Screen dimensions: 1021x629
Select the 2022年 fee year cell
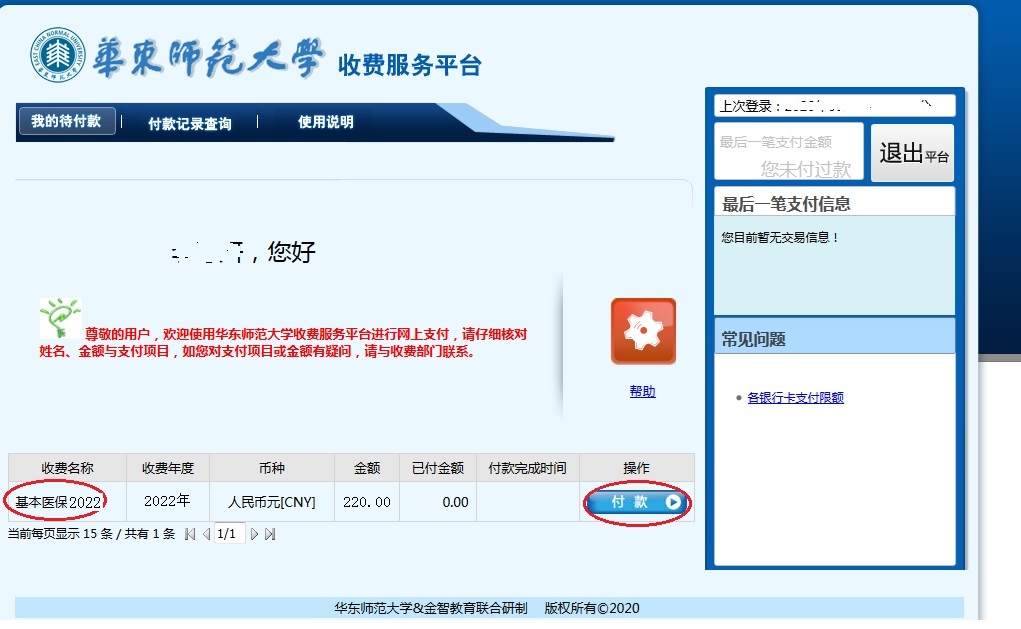[x=167, y=501]
